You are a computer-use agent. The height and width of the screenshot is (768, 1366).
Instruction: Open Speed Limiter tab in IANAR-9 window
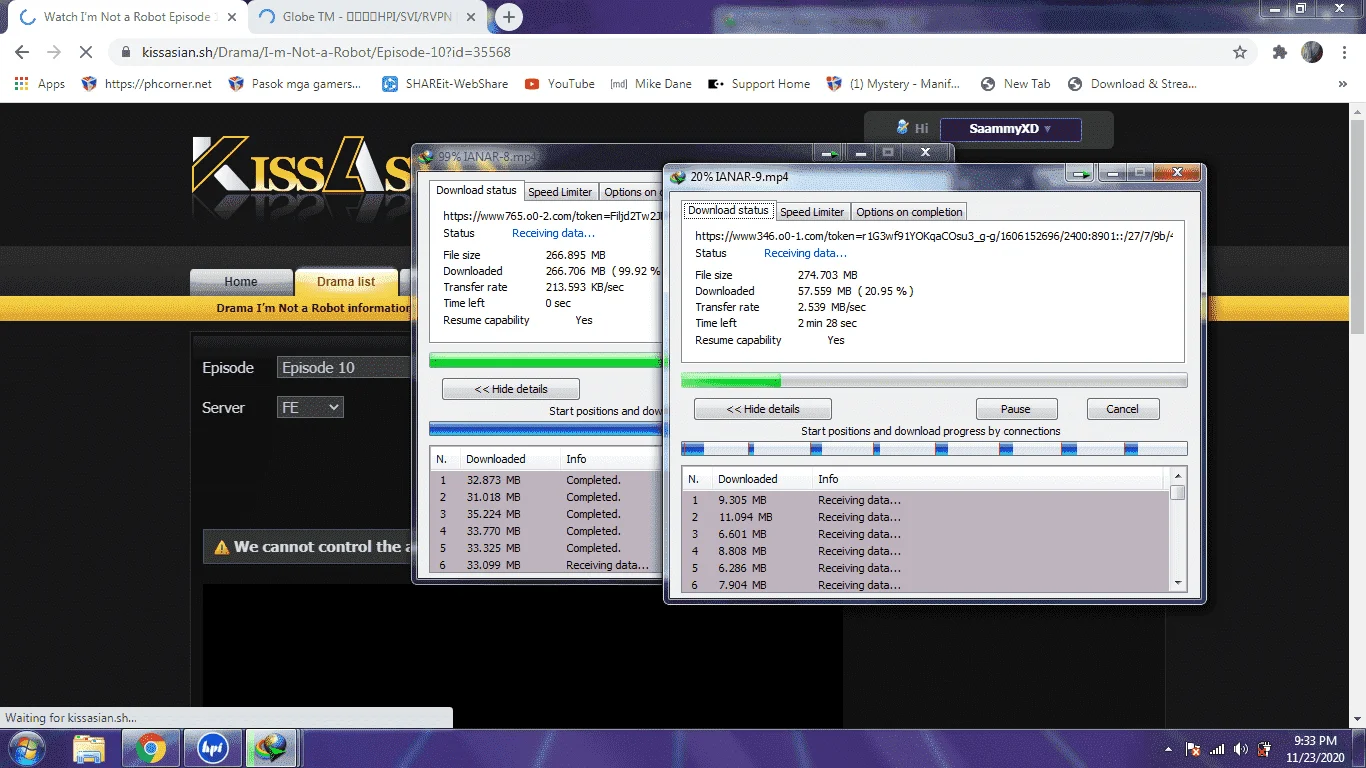click(812, 212)
